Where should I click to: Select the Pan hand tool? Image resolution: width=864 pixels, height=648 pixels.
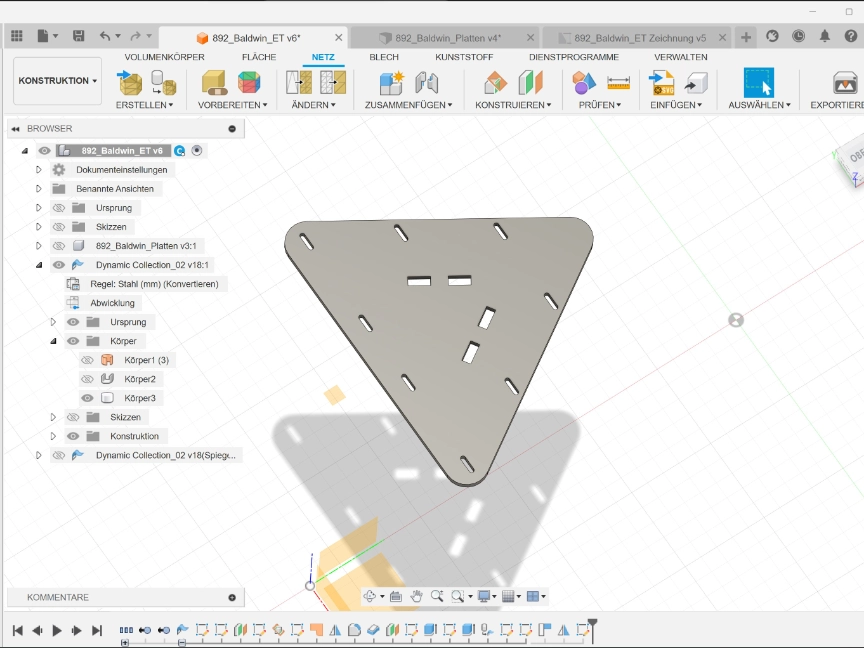tap(417, 596)
